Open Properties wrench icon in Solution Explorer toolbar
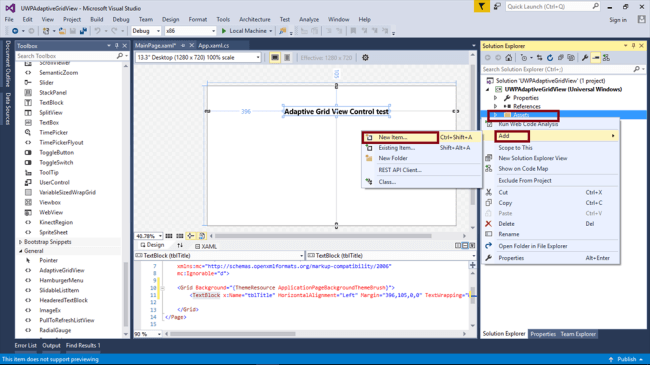This screenshot has width=650, height=365. click(x=585, y=58)
